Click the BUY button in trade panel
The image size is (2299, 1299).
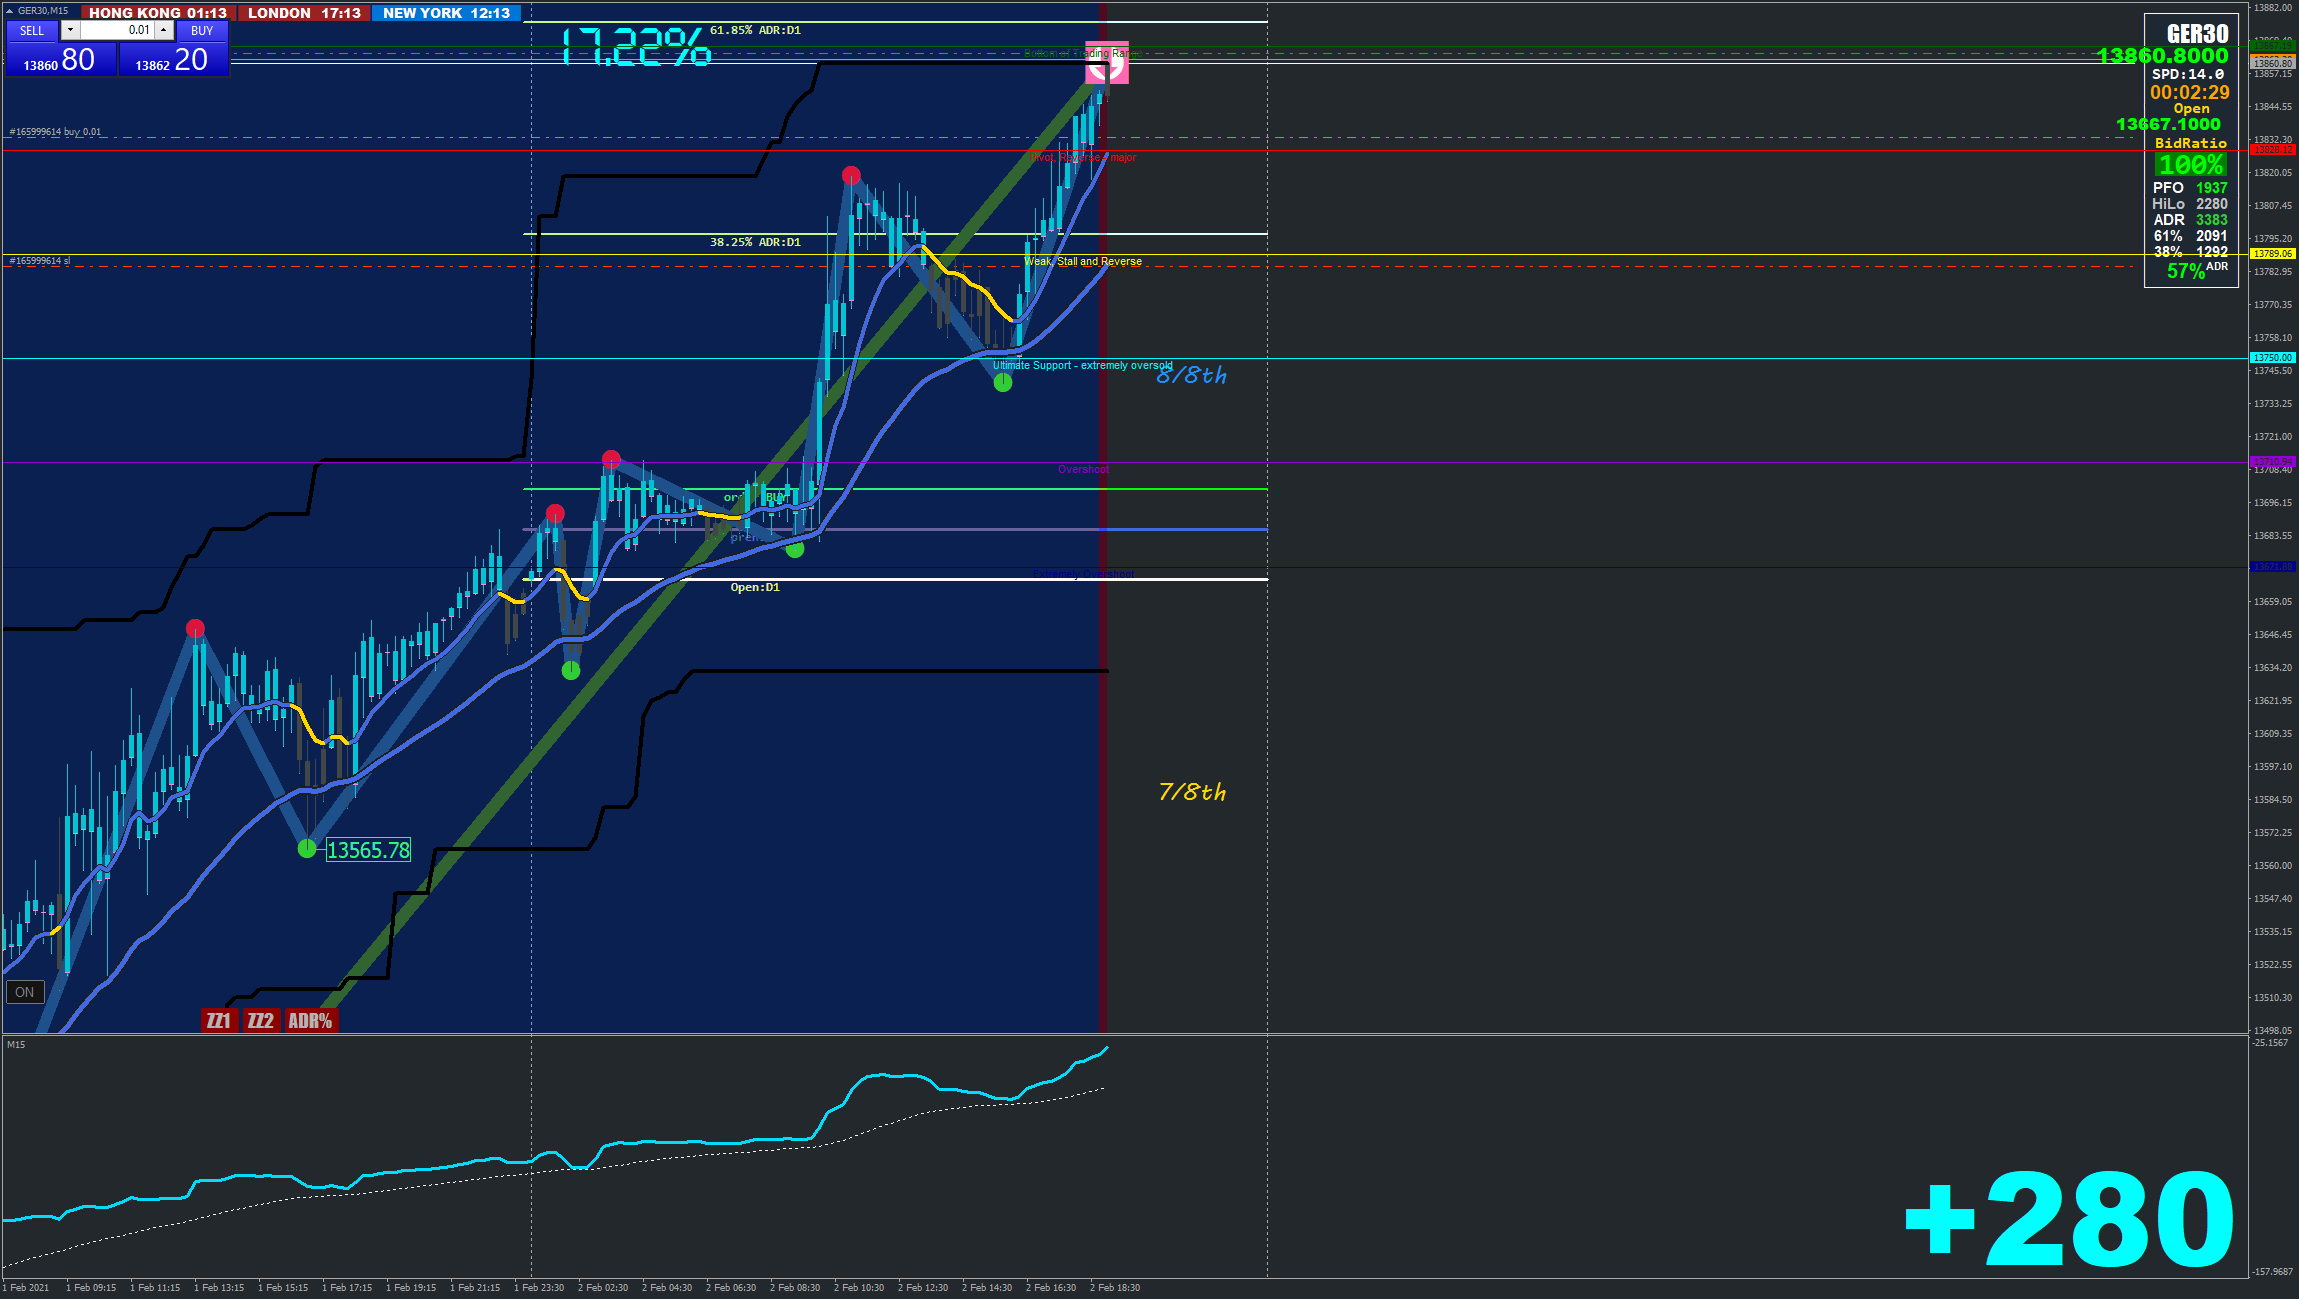pos(202,31)
